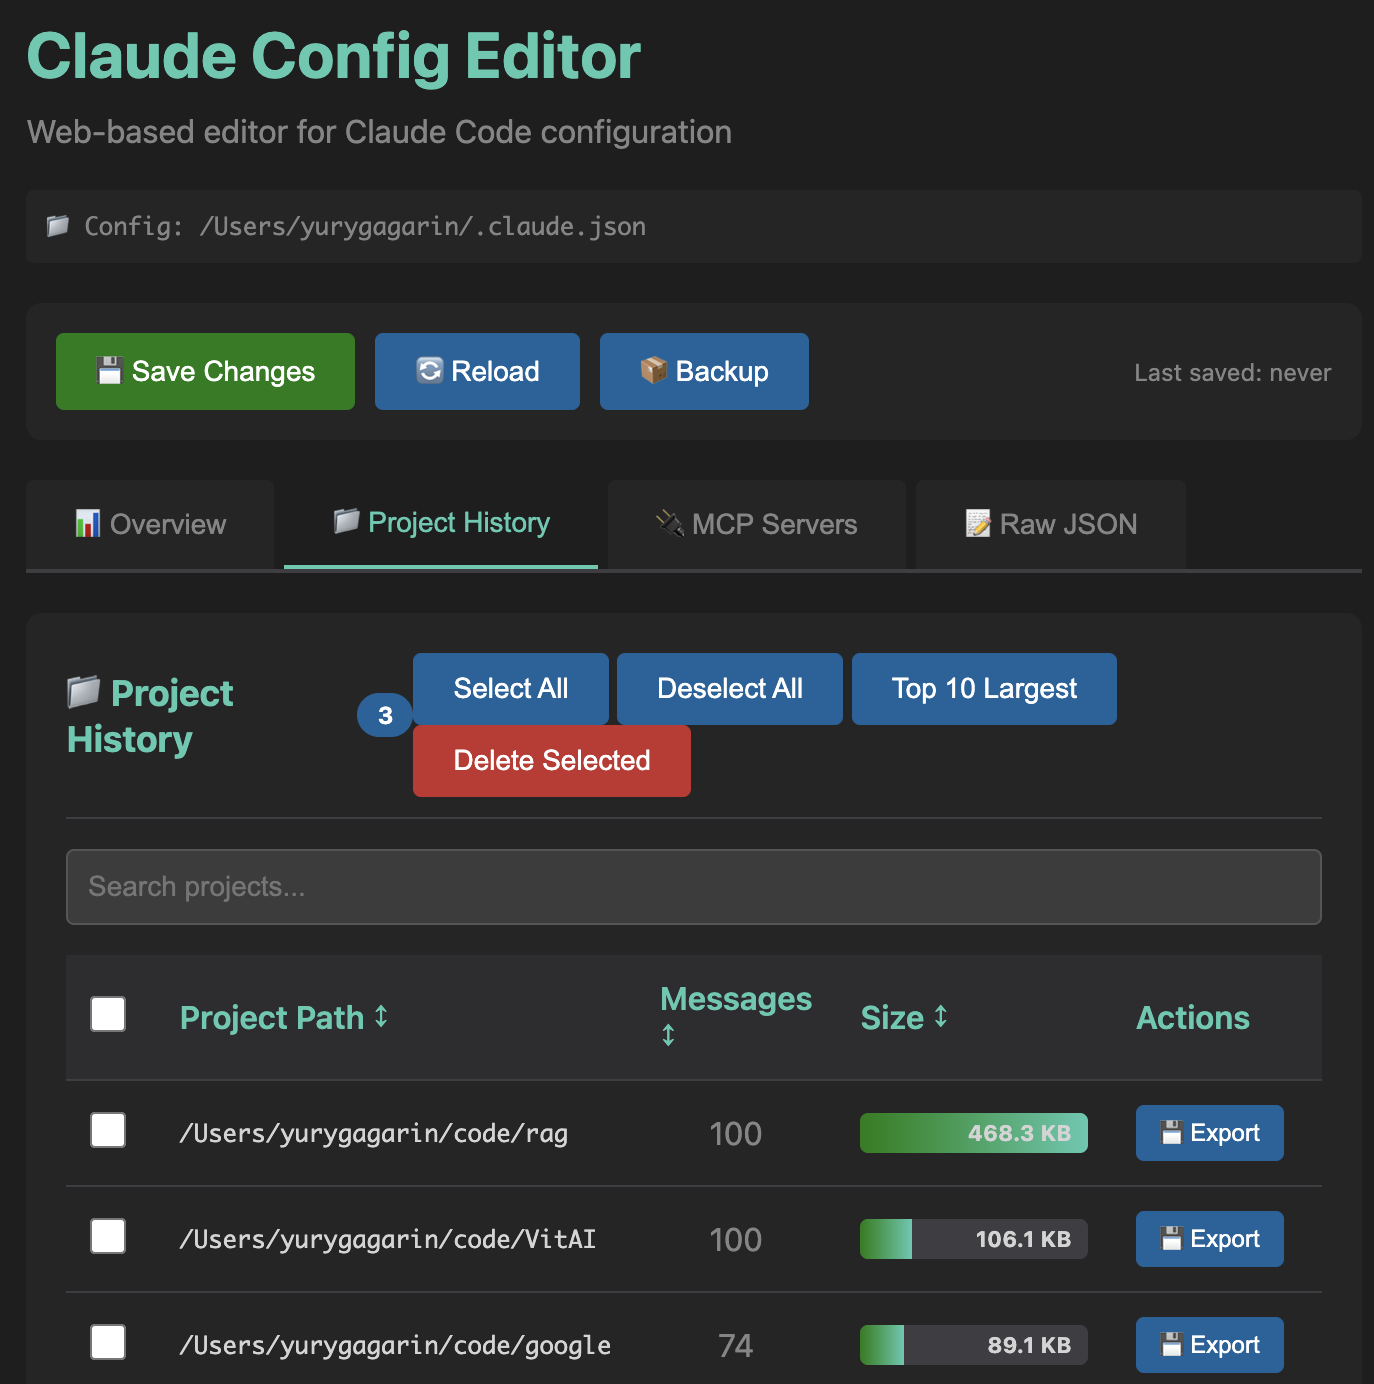Click the floppy disk icon on Save Changes

coord(109,371)
